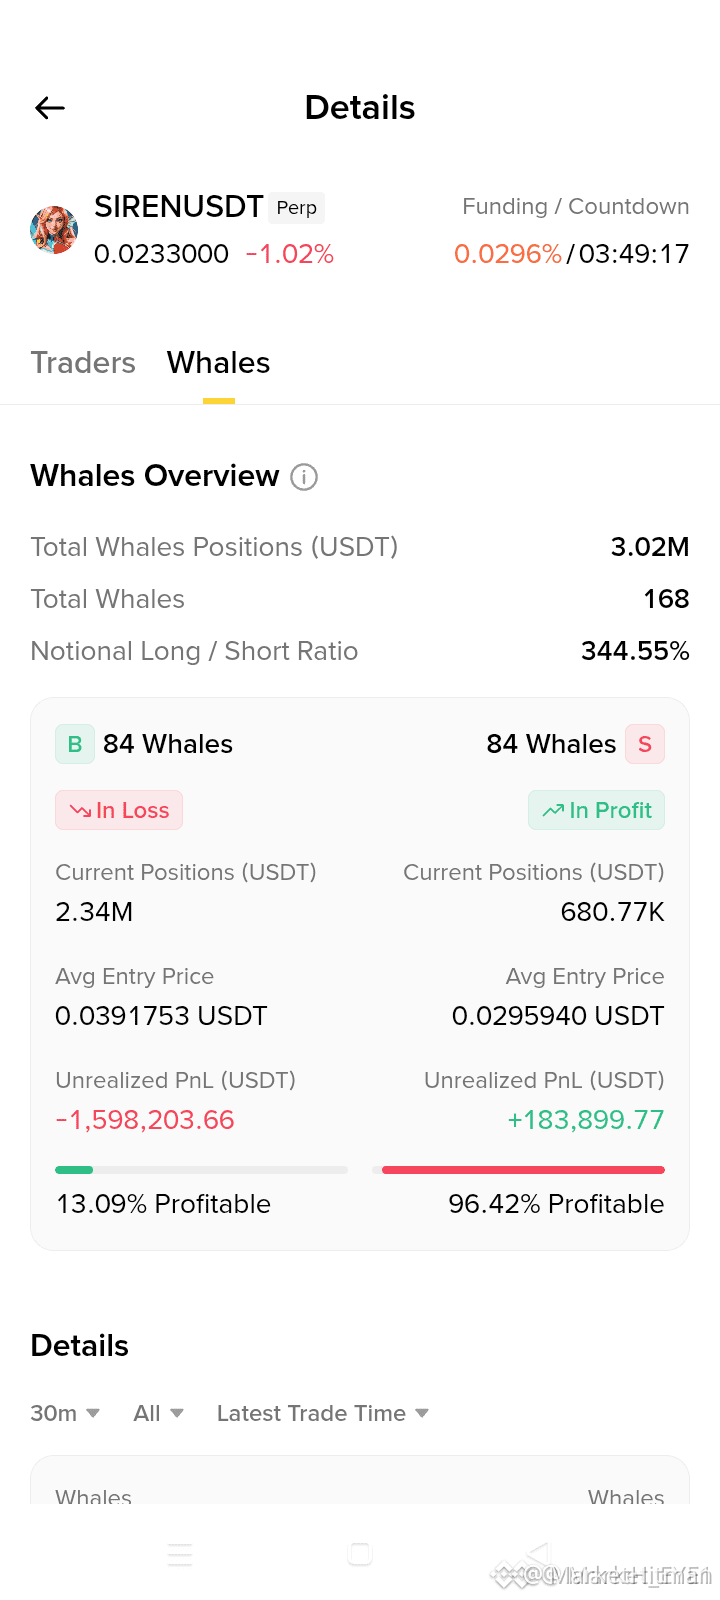Tap the back arrow icon
720x1600 pixels.
[x=50, y=108]
